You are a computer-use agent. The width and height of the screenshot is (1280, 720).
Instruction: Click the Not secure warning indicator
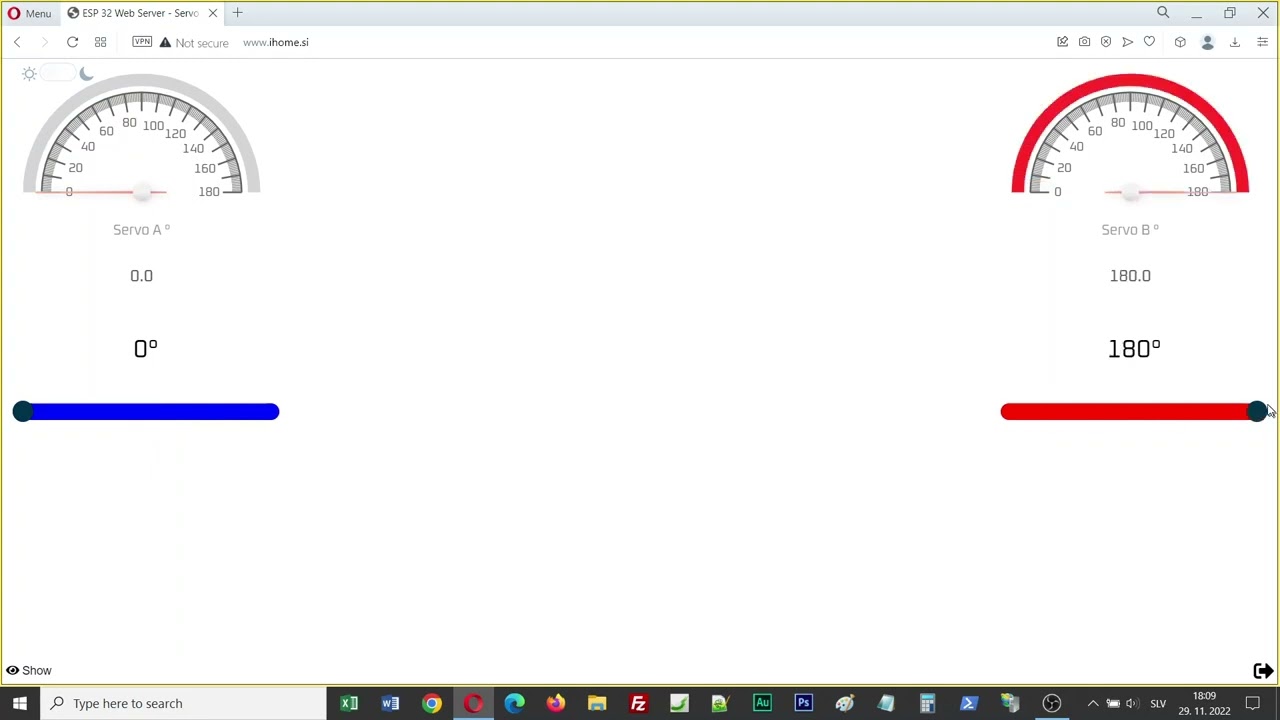point(194,42)
